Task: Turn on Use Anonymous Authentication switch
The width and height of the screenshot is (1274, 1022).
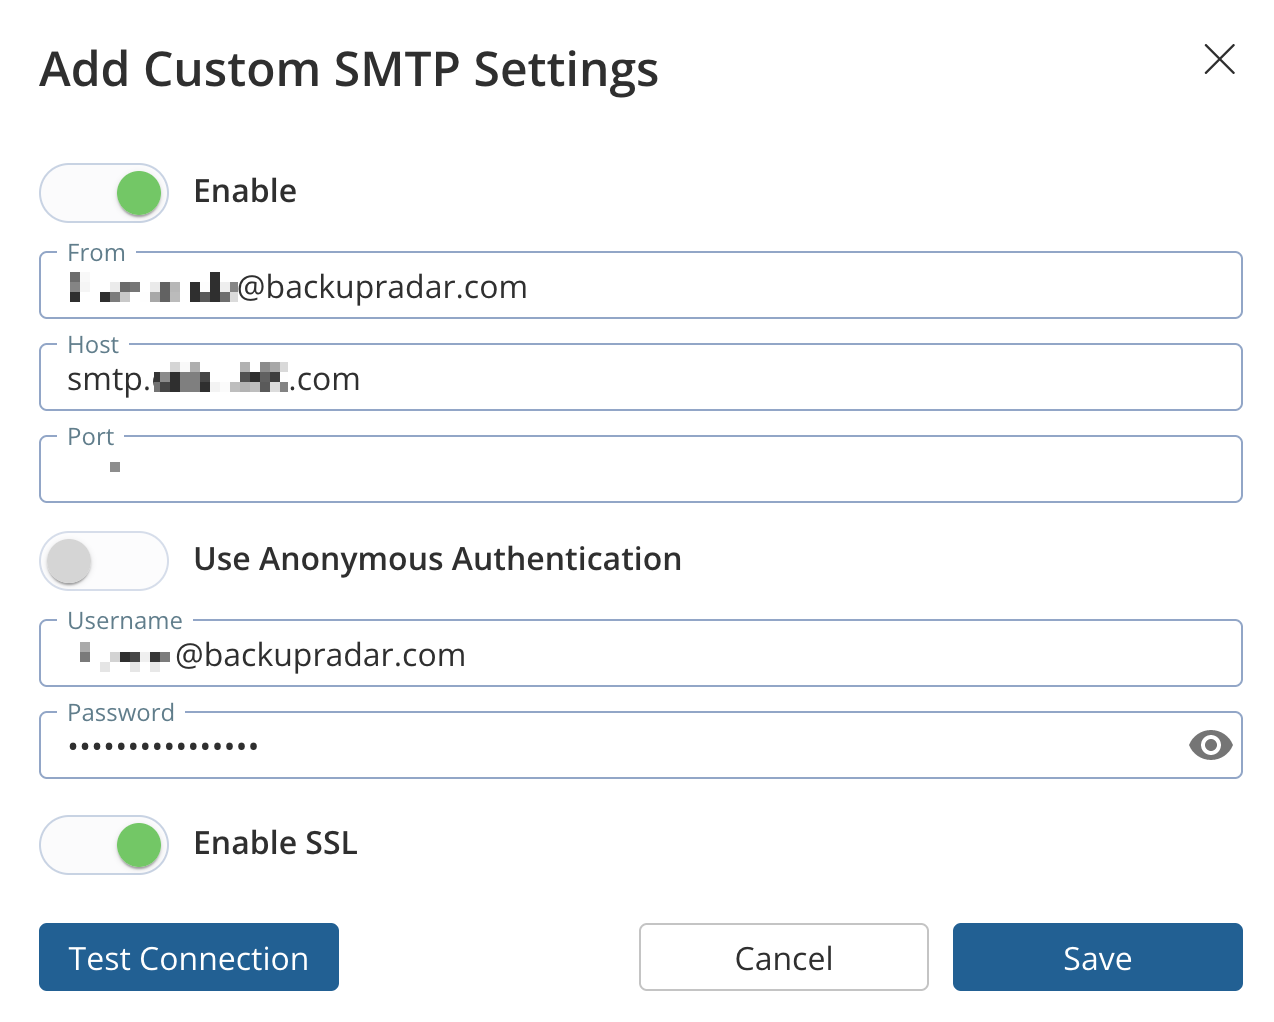Action: click(x=104, y=561)
